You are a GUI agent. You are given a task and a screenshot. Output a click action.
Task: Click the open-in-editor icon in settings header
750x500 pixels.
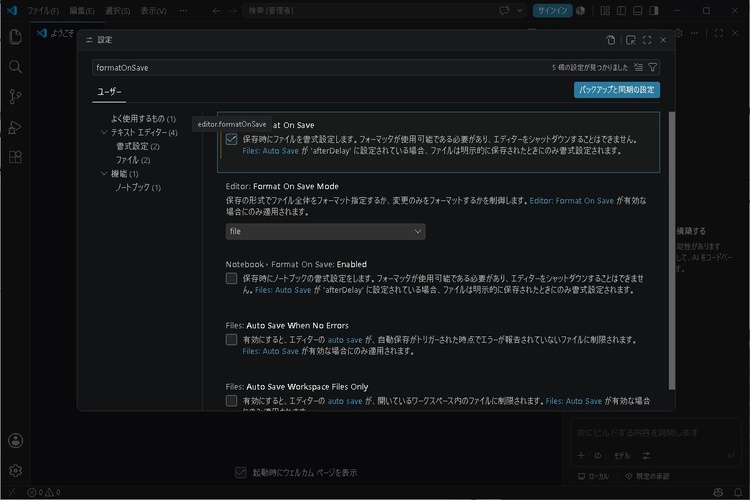coord(631,40)
